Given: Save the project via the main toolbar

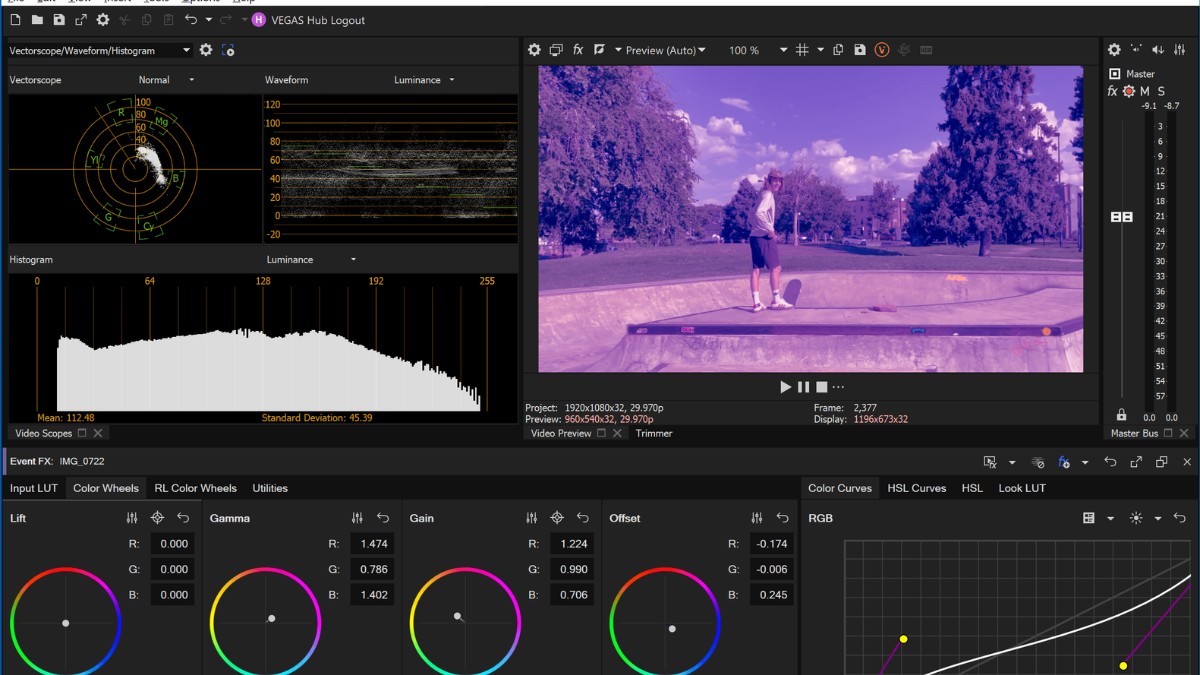Looking at the screenshot, I should [59, 20].
